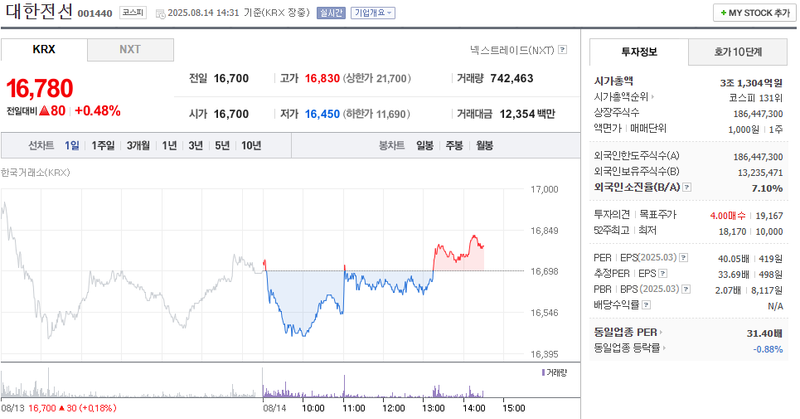
Task: Click the stock code 001440
Action: point(95,14)
